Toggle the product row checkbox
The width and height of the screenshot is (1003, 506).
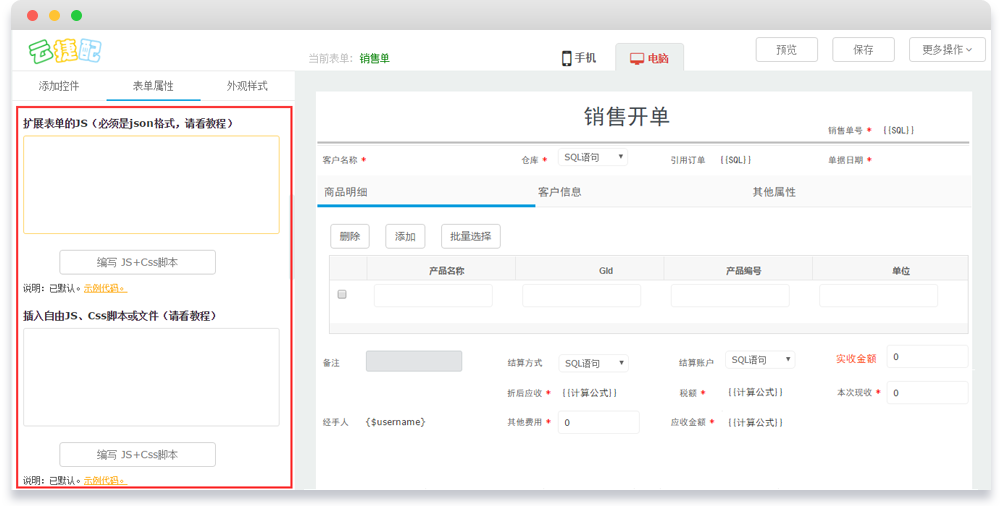(x=342, y=294)
